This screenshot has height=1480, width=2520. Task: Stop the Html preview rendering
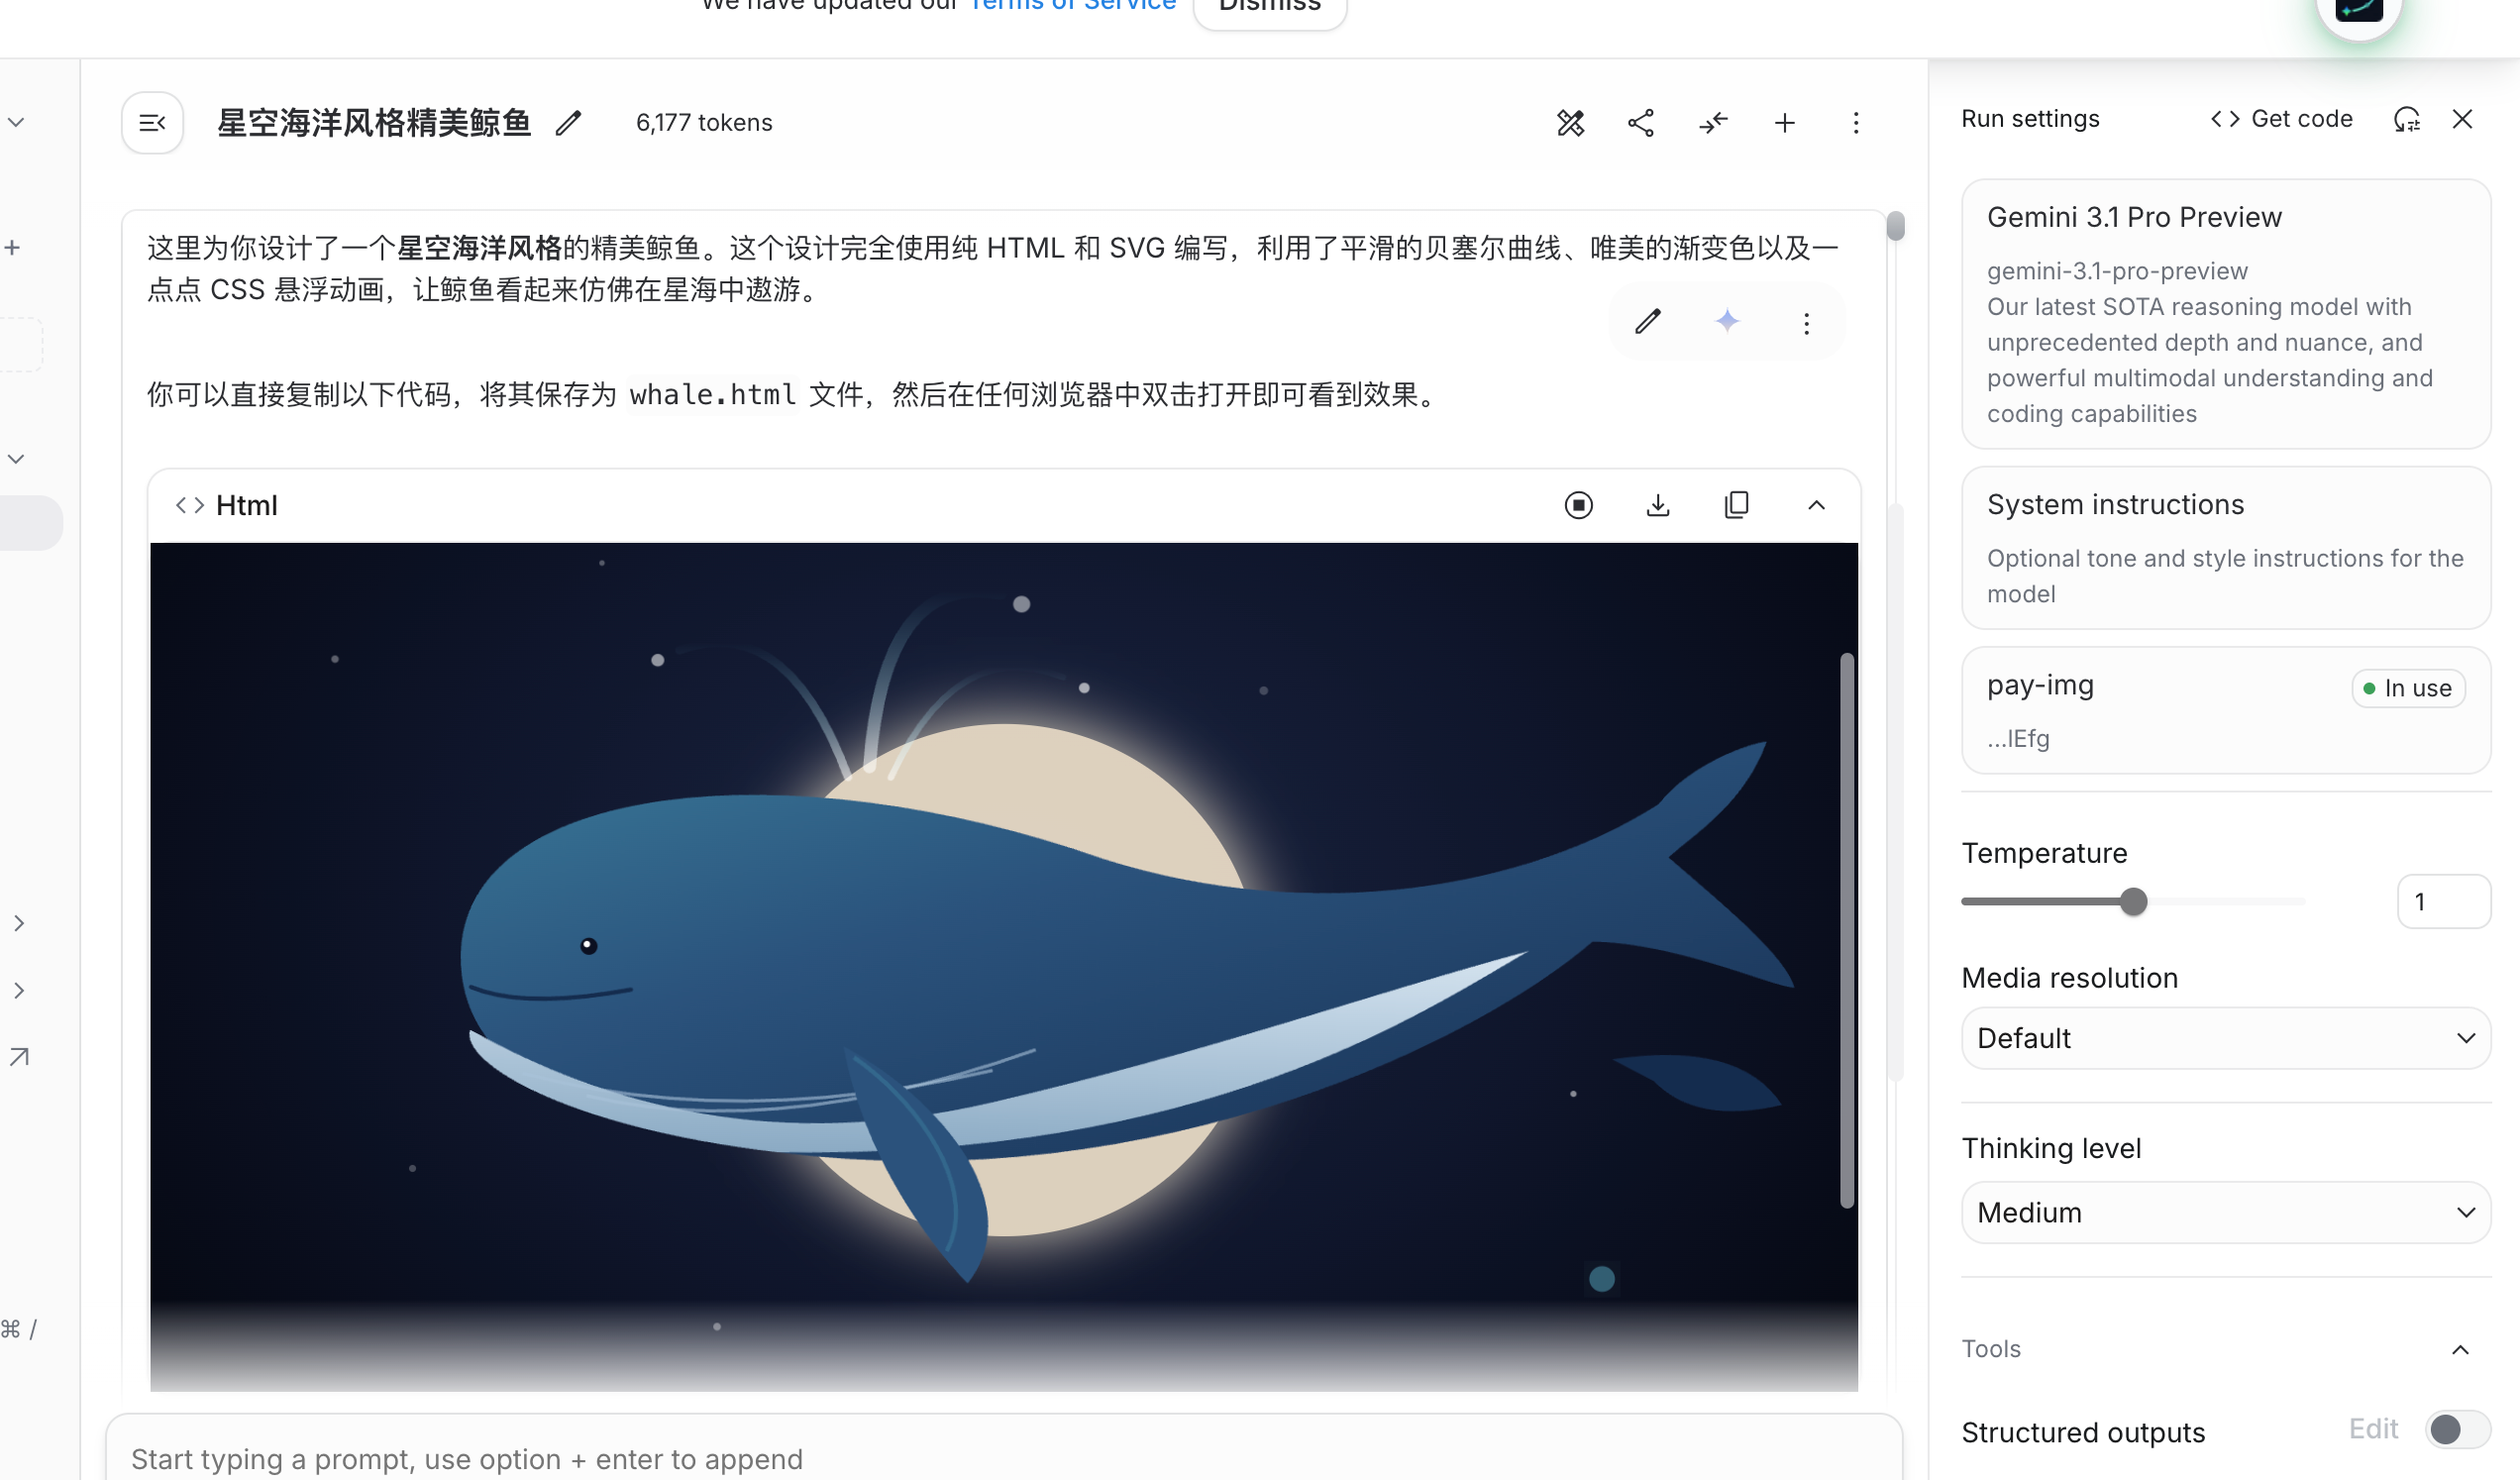[x=1578, y=505]
